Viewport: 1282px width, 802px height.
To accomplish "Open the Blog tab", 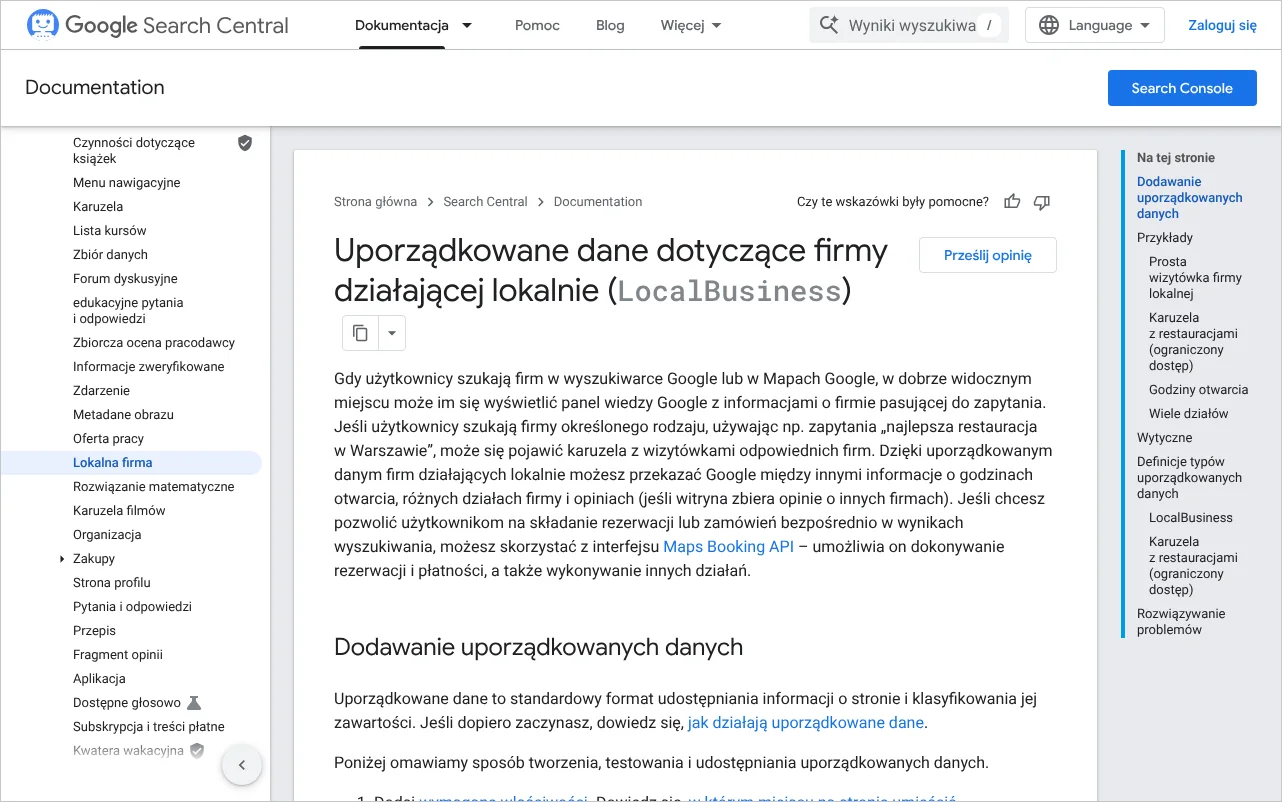I will pos(610,25).
